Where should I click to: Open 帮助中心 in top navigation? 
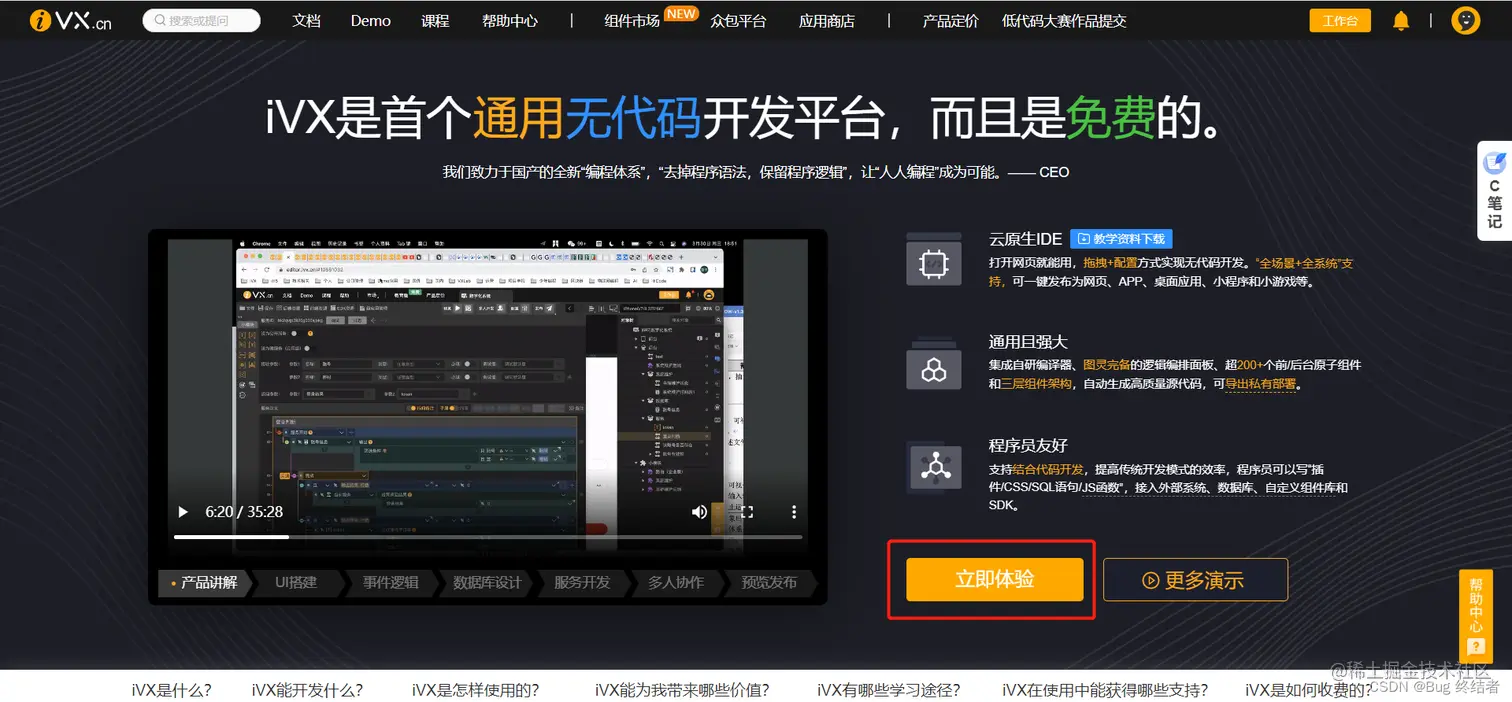coord(510,21)
